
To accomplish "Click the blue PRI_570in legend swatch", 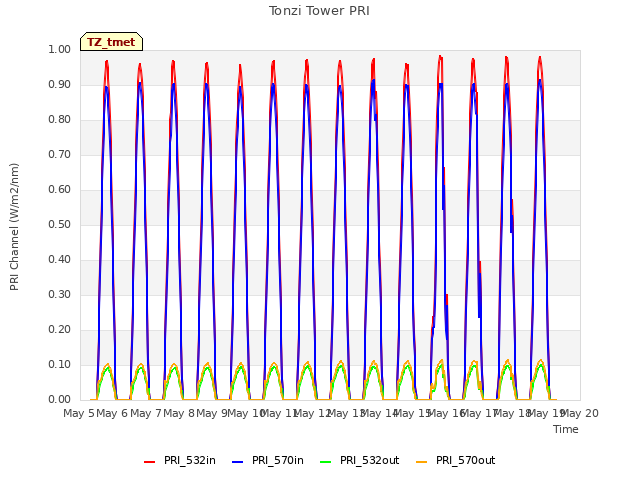I will point(238,462).
